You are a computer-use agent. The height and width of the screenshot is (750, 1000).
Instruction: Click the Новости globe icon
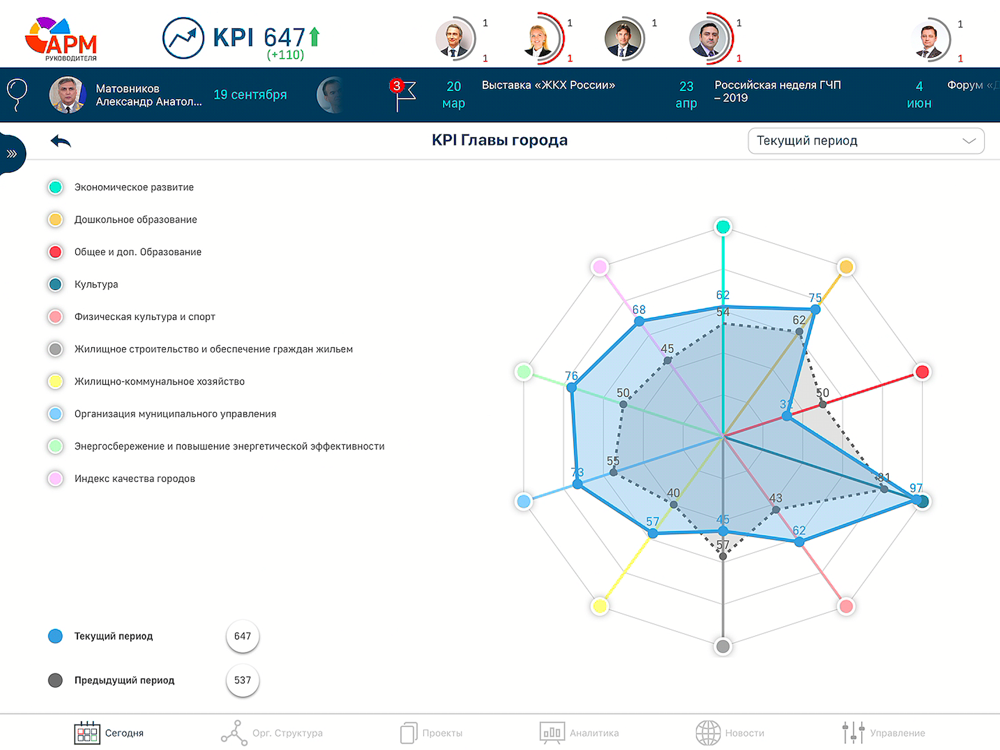708,733
